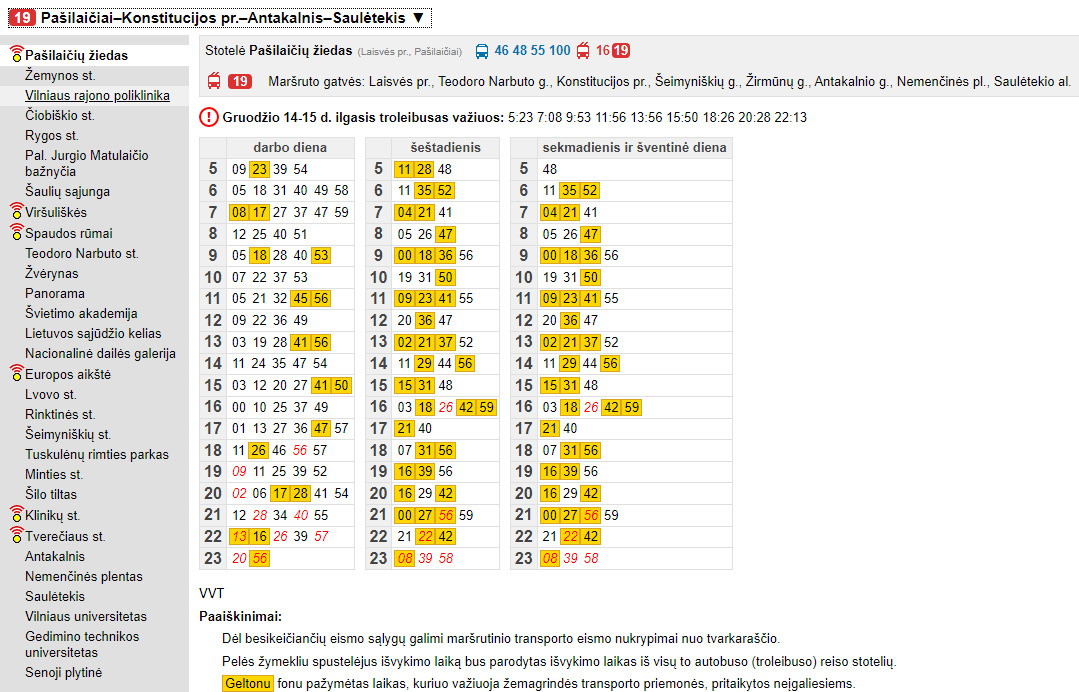Go to the Saulėtekis stop
The image size is (1079, 692).
pyautogui.click(x=55, y=596)
